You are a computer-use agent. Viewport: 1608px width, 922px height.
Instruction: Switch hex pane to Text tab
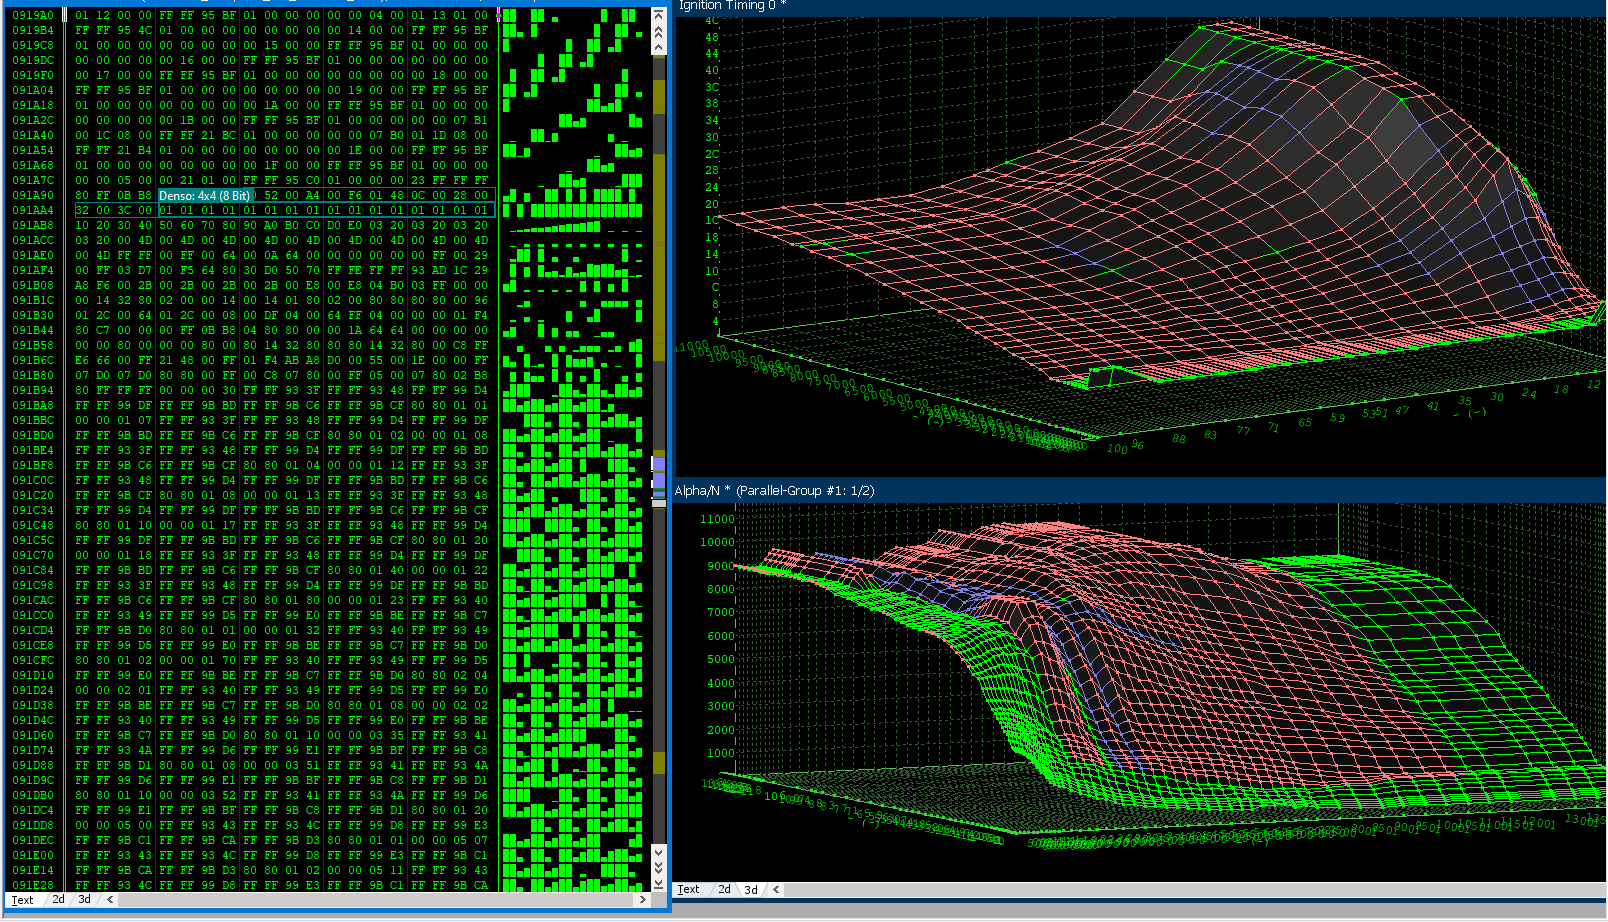(22, 900)
